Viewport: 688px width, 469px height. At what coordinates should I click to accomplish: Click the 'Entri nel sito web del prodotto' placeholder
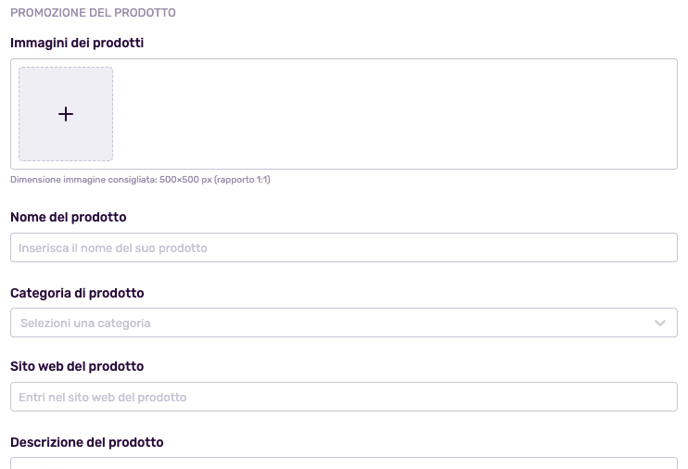click(102, 397)
